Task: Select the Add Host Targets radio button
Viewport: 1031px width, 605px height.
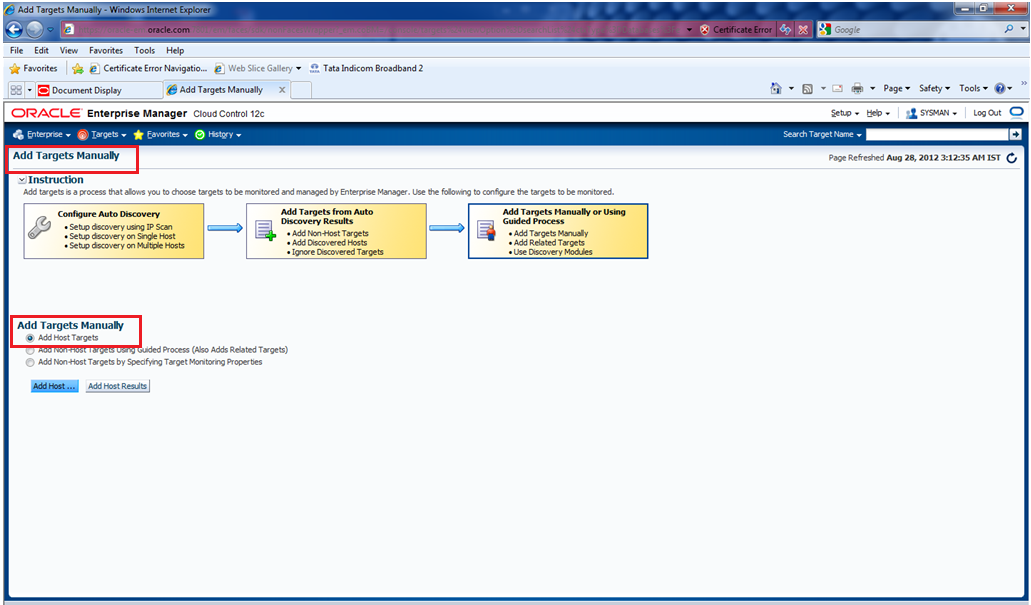Action: coord(31,338)
